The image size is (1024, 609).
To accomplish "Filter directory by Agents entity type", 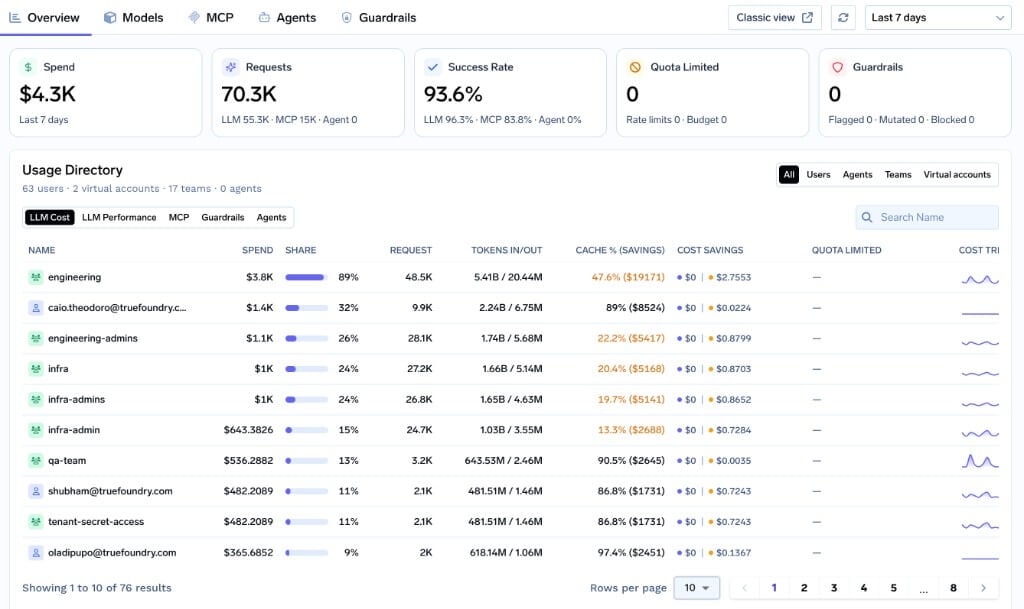I will click(857, 174).
